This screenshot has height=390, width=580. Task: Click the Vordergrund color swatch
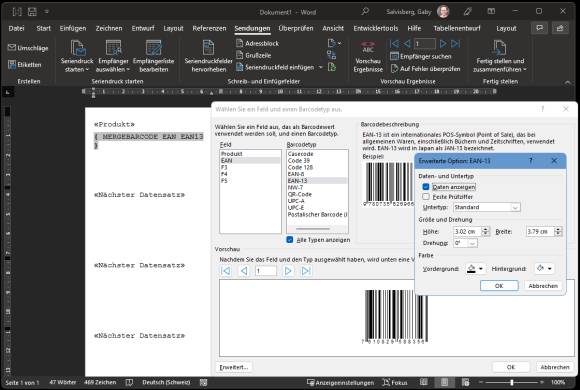pyautogui.click(x=471, y=269)
